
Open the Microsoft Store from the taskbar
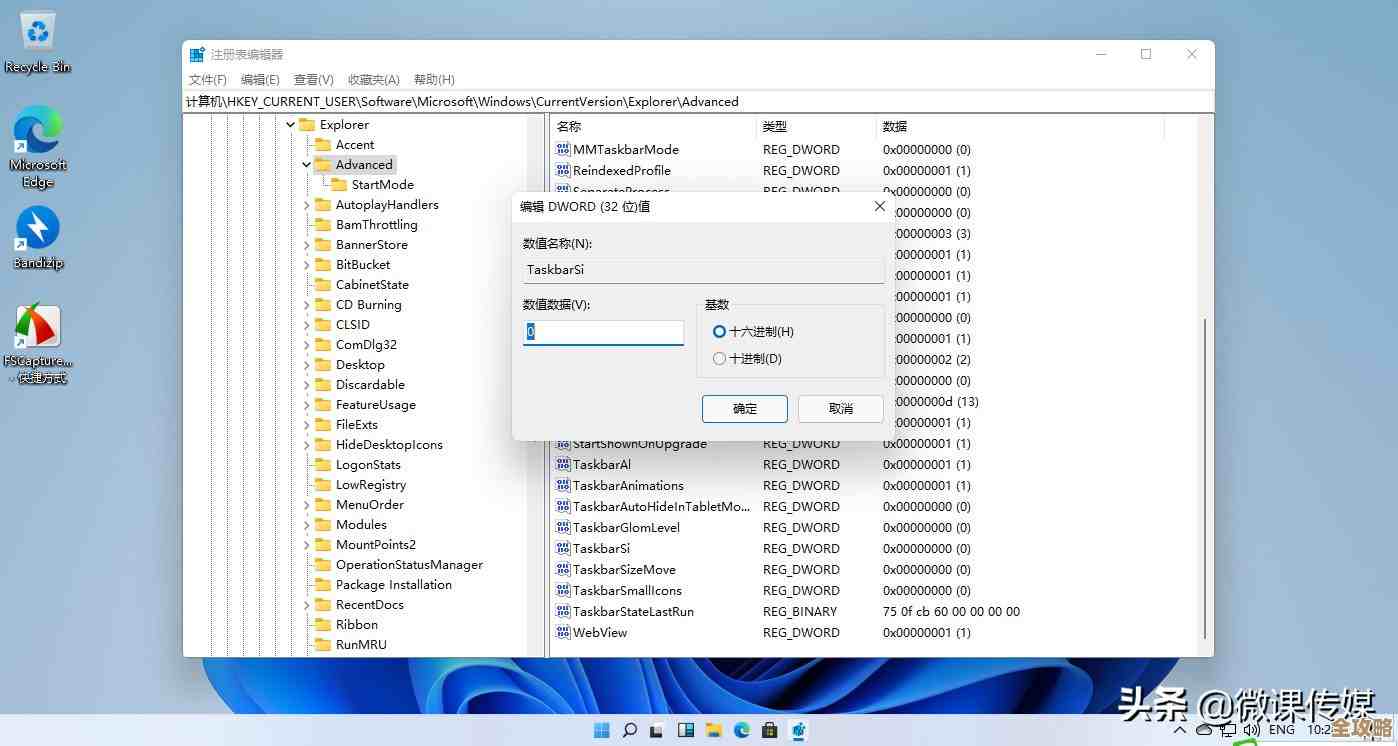769,730
